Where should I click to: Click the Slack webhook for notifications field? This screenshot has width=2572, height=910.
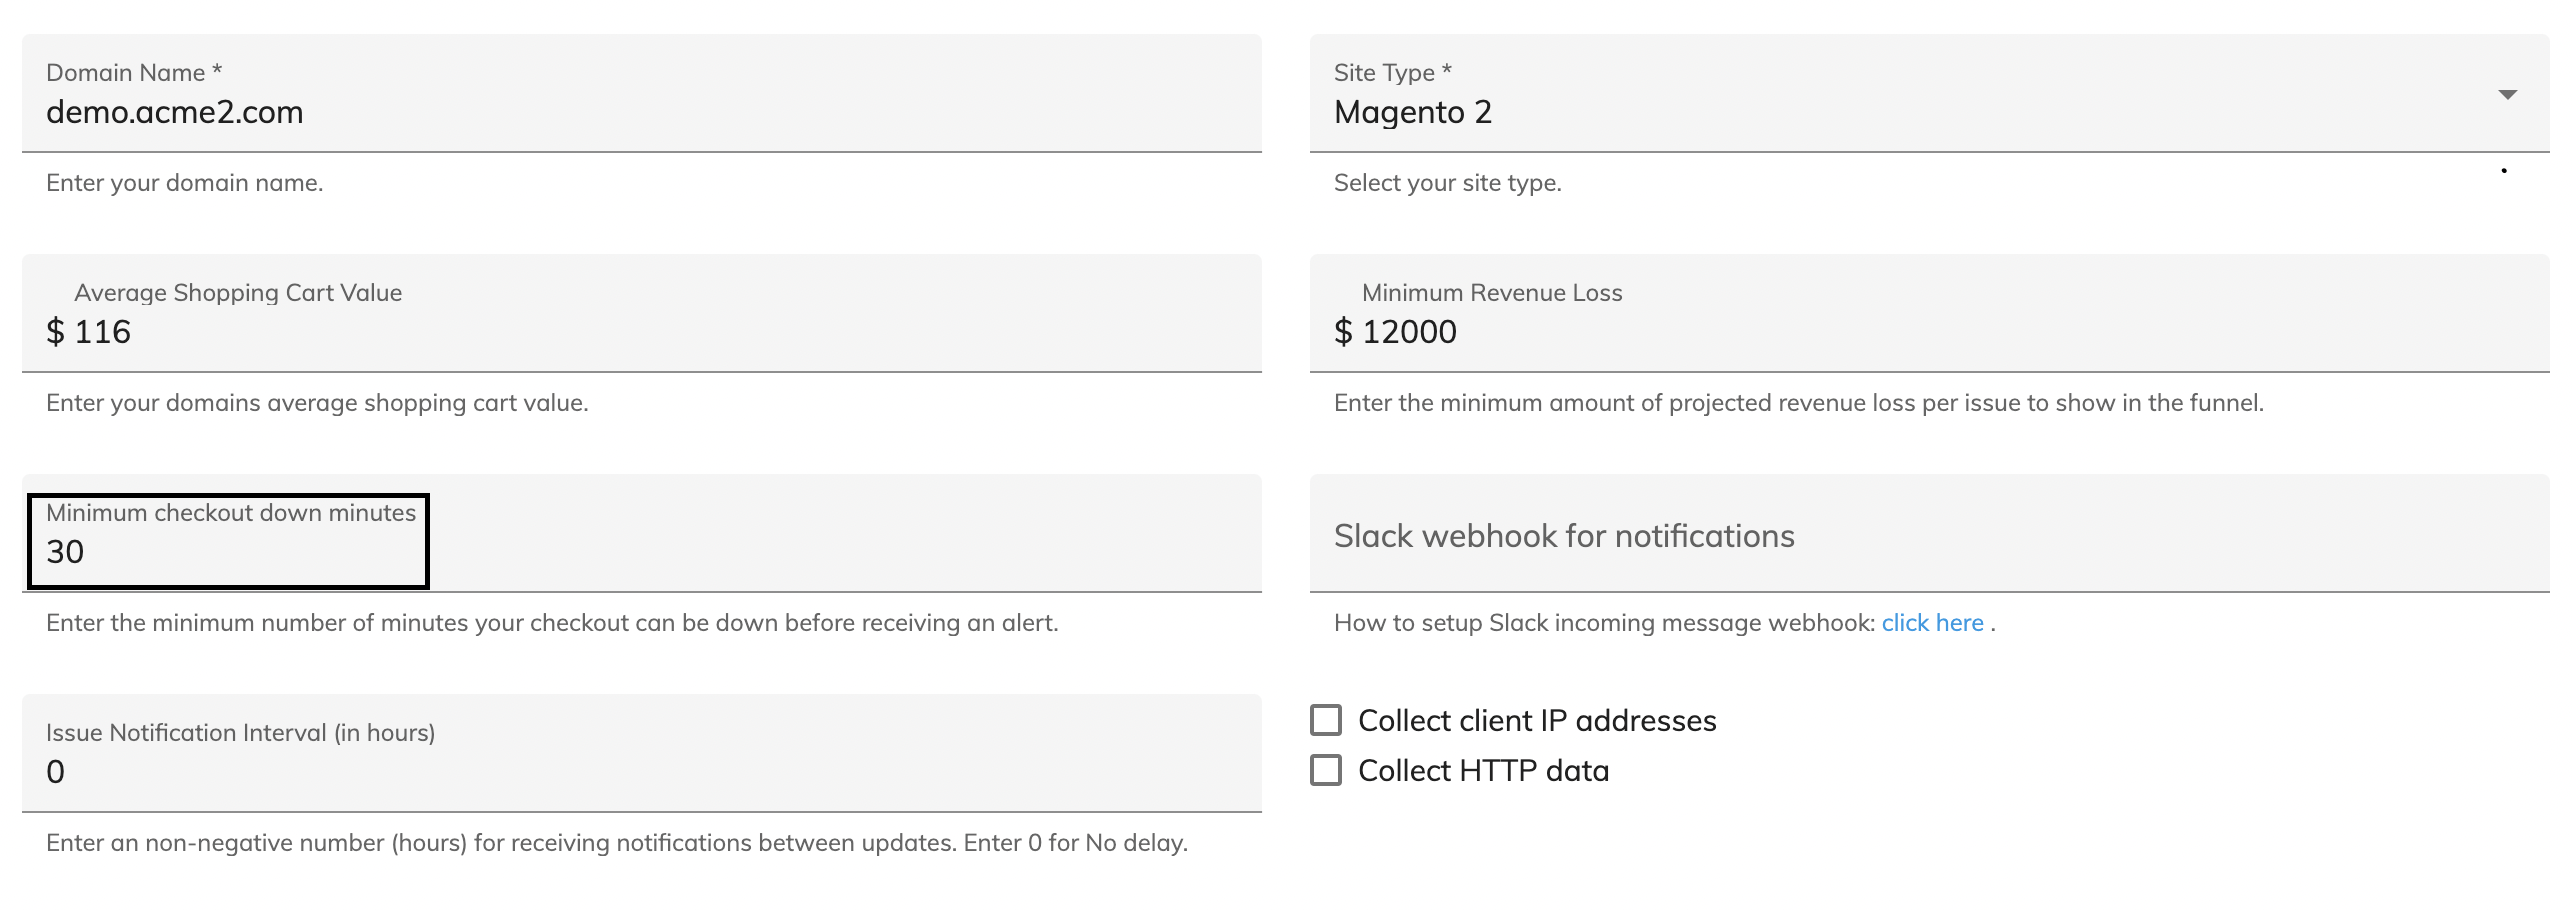click(x=1928, y=536)
